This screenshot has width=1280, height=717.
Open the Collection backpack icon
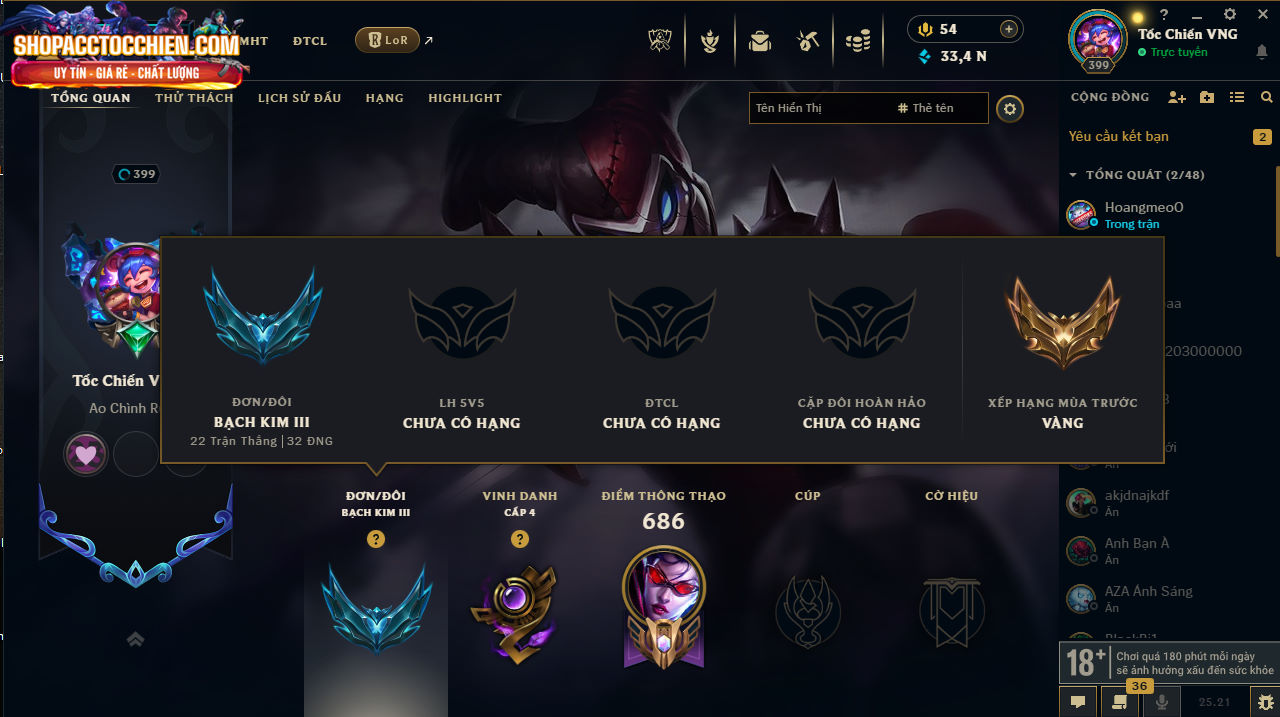(x=760, y=41)
